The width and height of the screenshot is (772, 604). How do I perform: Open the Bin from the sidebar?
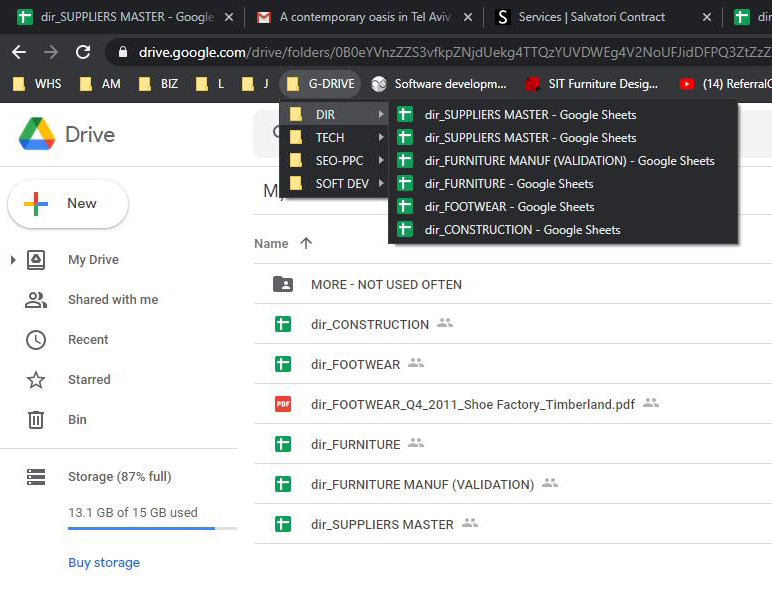coord(77,420)
